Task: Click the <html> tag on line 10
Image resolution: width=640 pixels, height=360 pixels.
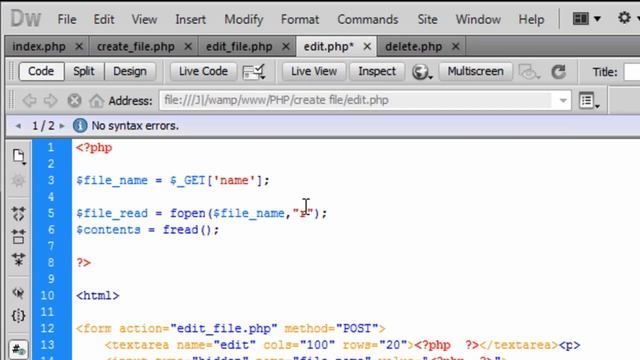Action: pos(98,296)
